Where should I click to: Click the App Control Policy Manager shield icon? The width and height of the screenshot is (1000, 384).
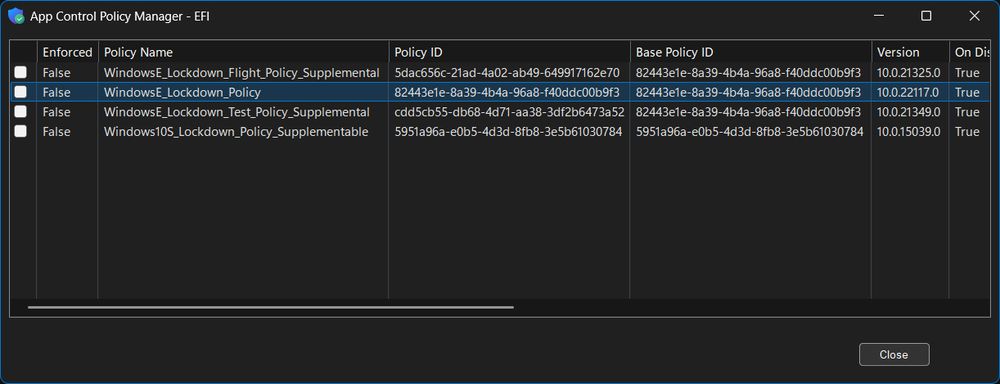click(16, 16)
